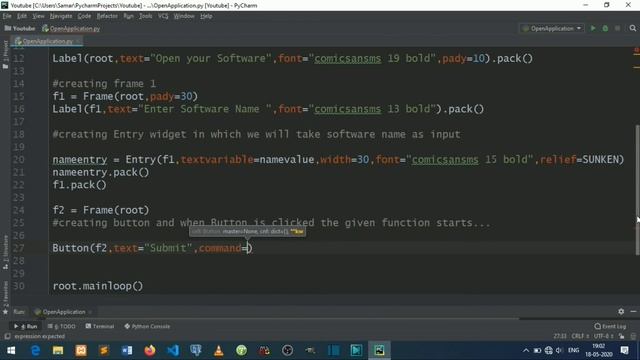Toggle tool window bars icon in status bar

pos(7,336)
